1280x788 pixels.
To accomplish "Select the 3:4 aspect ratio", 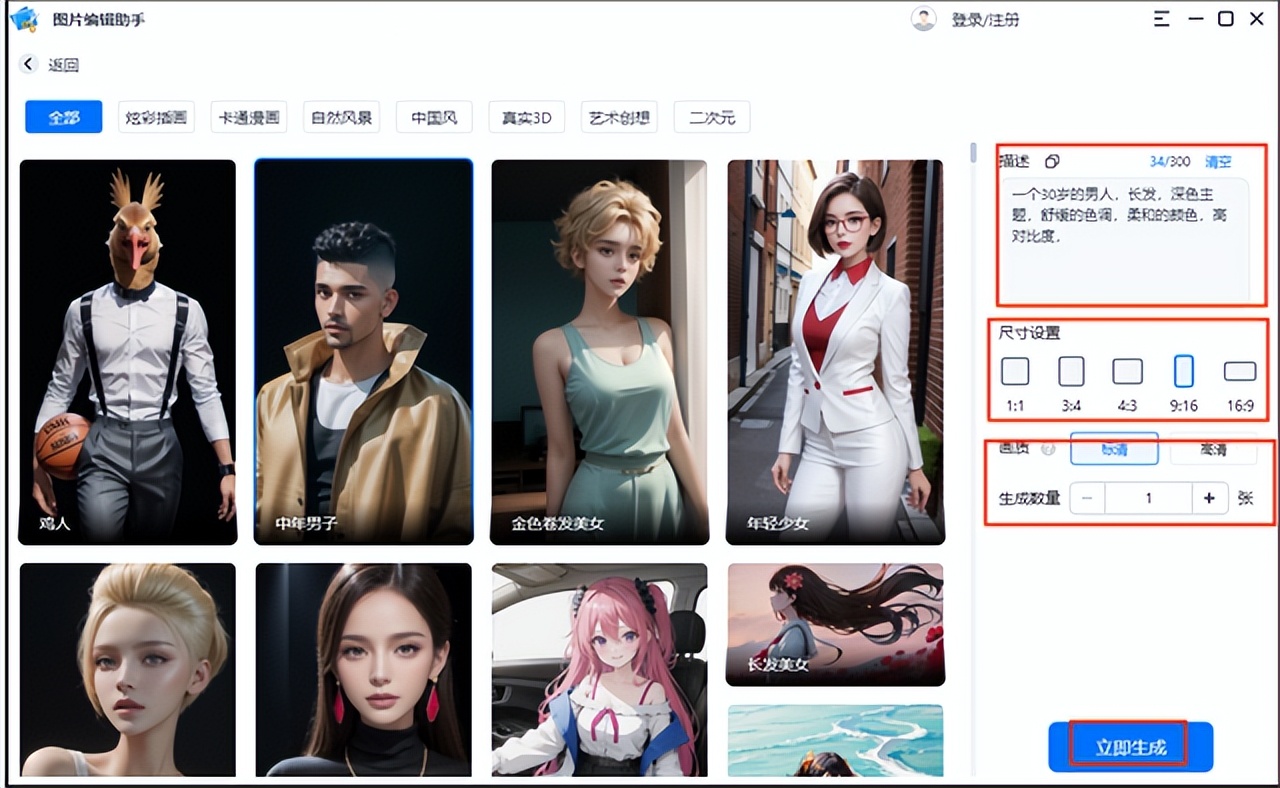I will (1071, 371).
